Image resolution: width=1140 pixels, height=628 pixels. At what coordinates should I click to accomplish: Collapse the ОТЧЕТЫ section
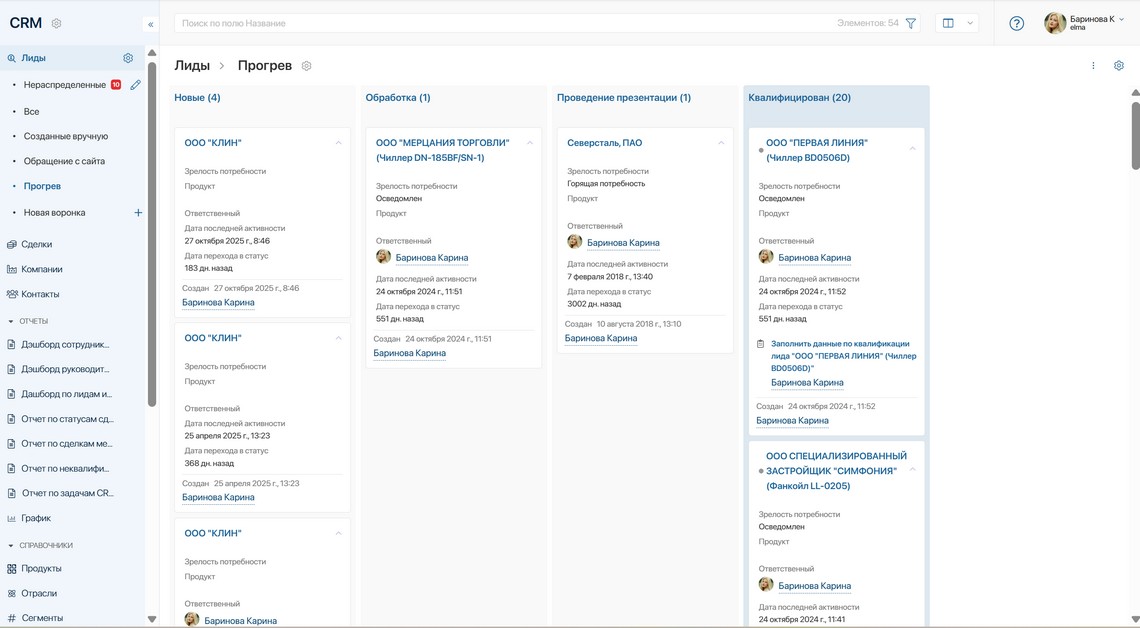(x=10, y=321)
